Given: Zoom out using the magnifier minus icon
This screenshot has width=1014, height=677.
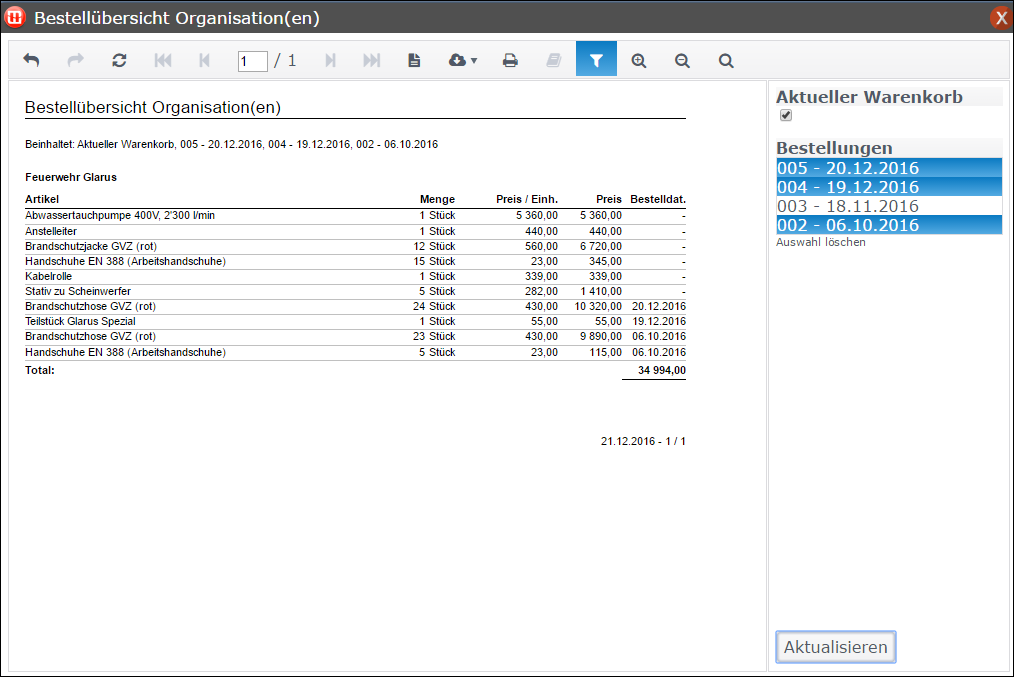Looking at the screenshot, I should [x=682, y=60].
